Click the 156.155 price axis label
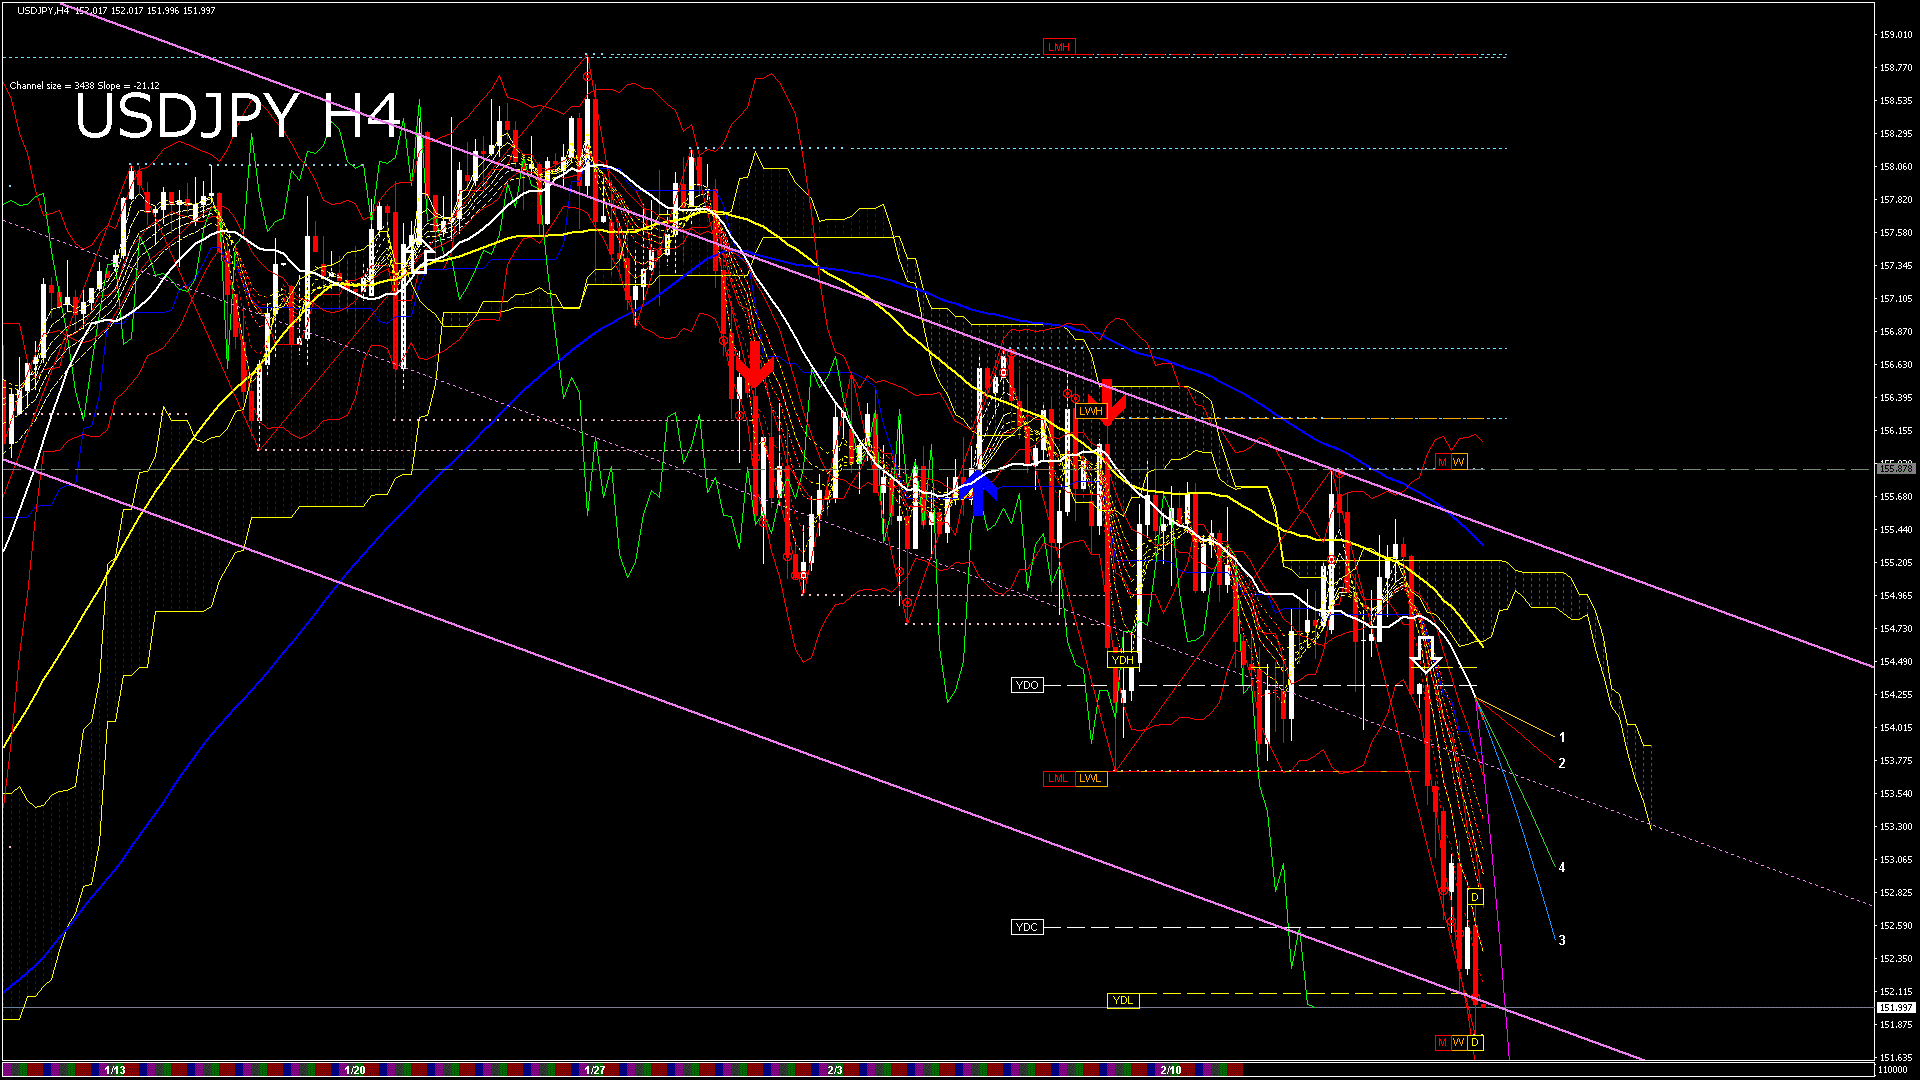 coord(1896,431)
